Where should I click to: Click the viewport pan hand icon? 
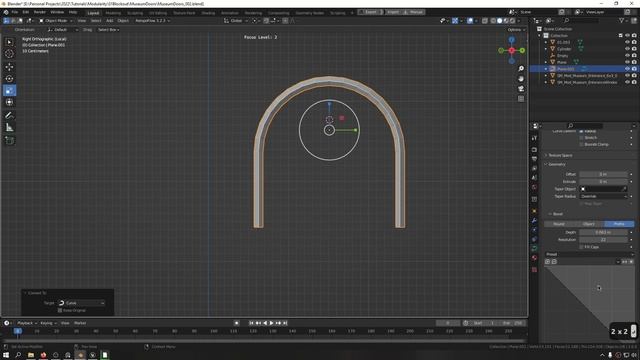click(521, 79)
